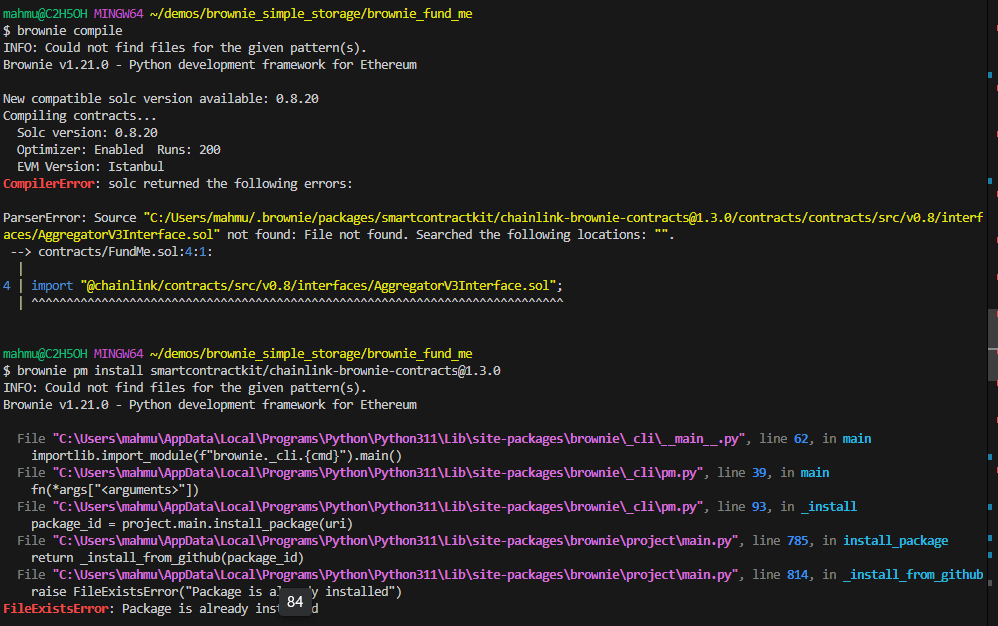Open the 'pm.py' path on the line 93 row
998x626 pixels.
click(x=377, y=506)
